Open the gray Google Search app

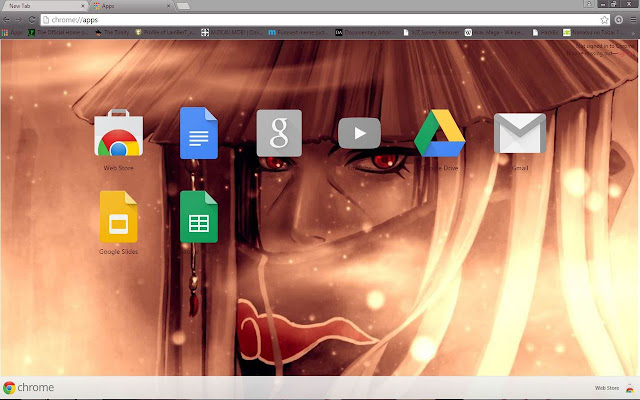pos(279,133)
